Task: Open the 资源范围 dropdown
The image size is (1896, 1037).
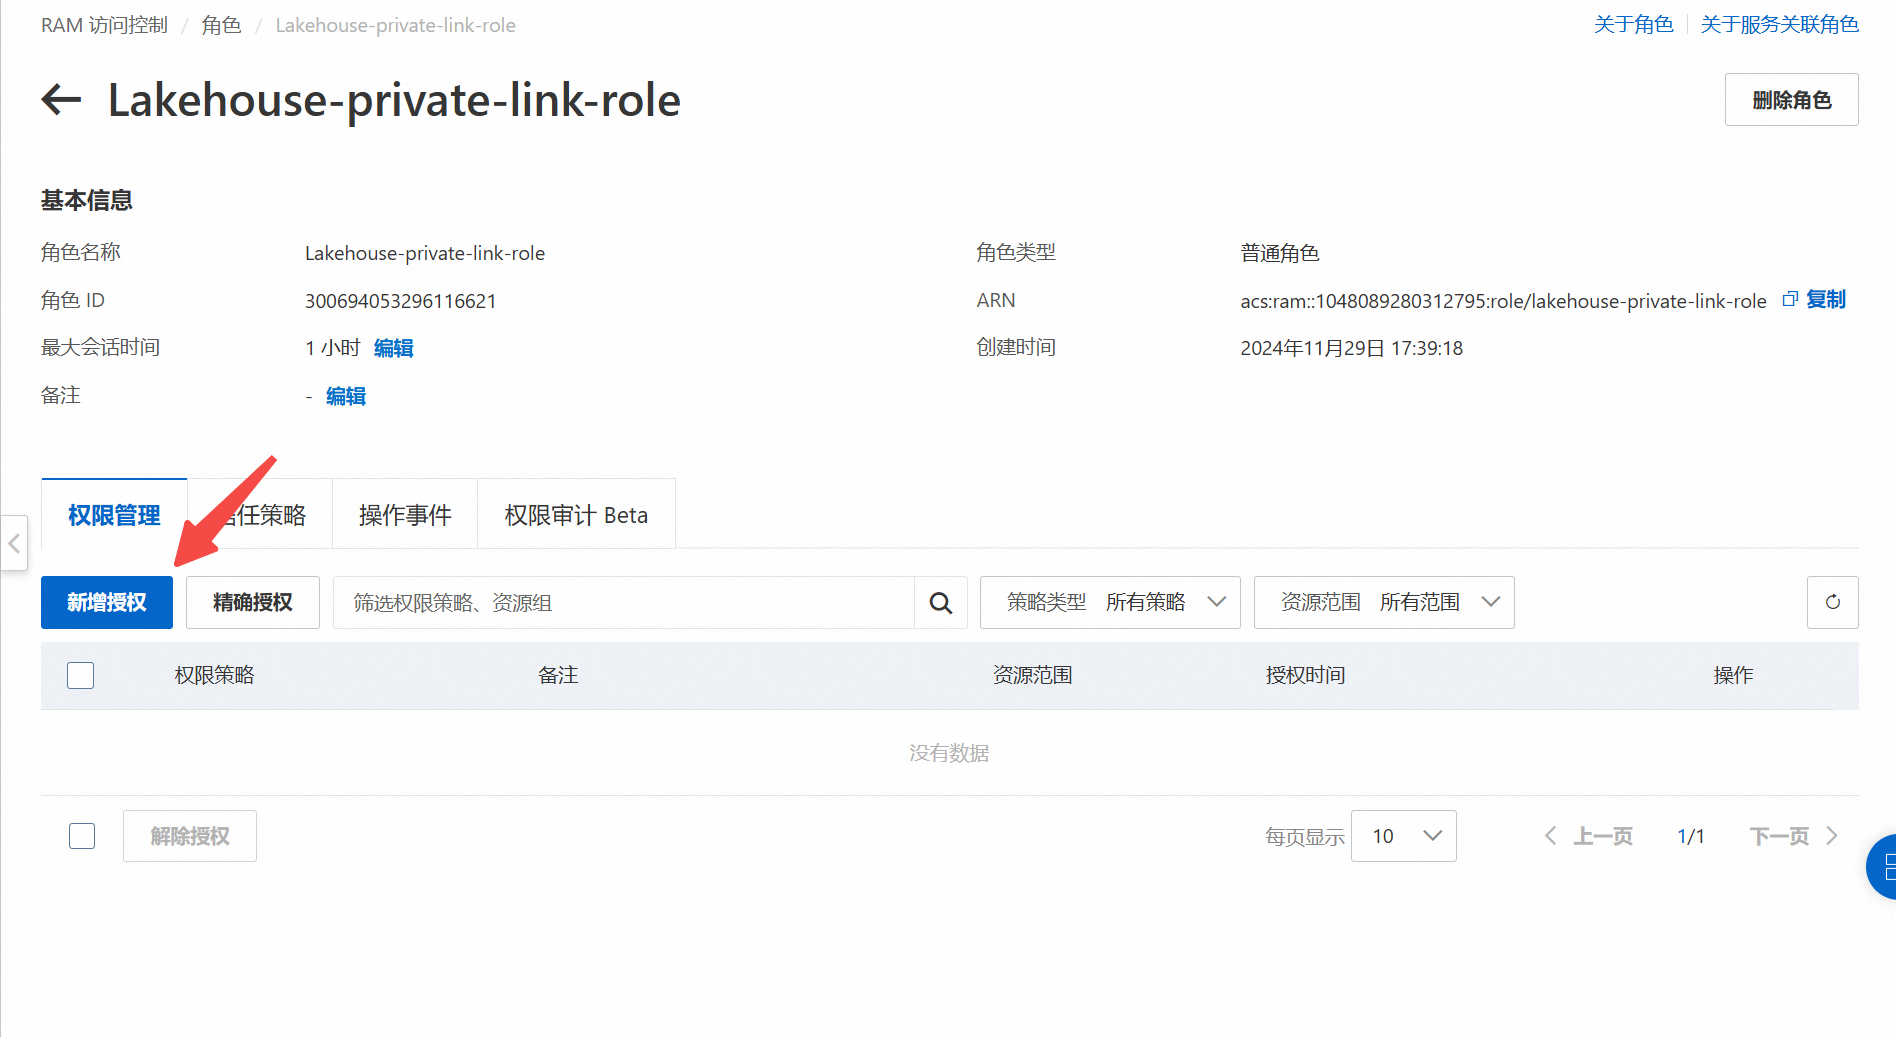Action: [x=1384, y=602]
